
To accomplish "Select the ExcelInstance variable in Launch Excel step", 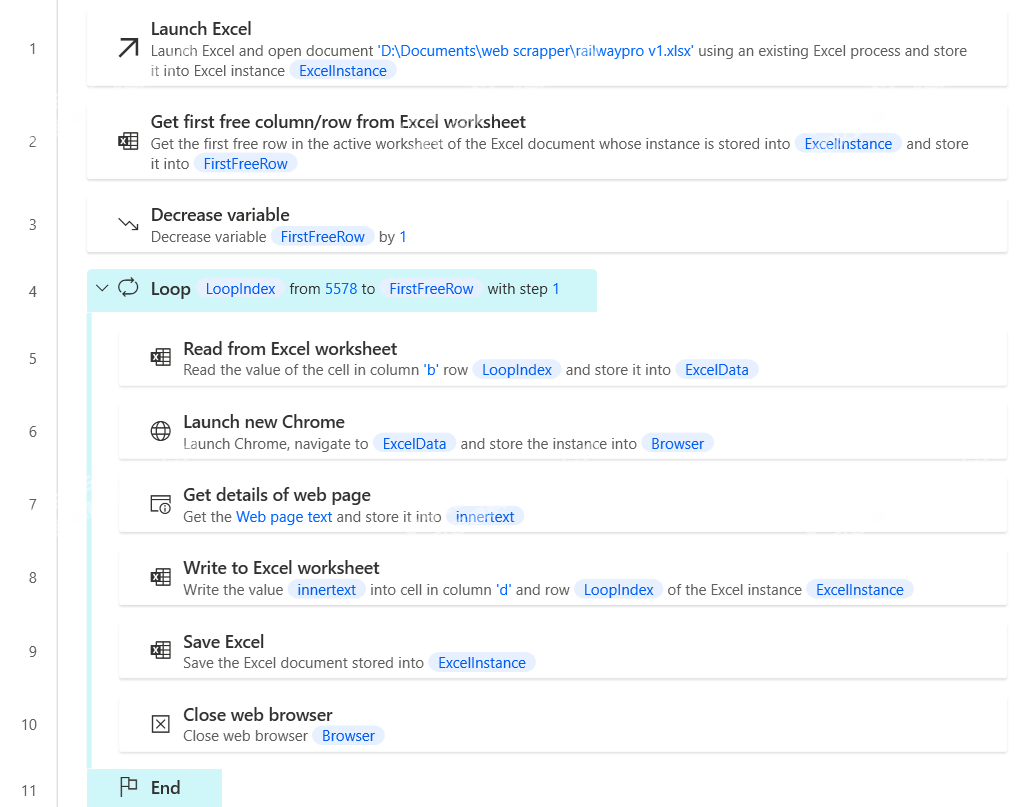I will 343,71.
